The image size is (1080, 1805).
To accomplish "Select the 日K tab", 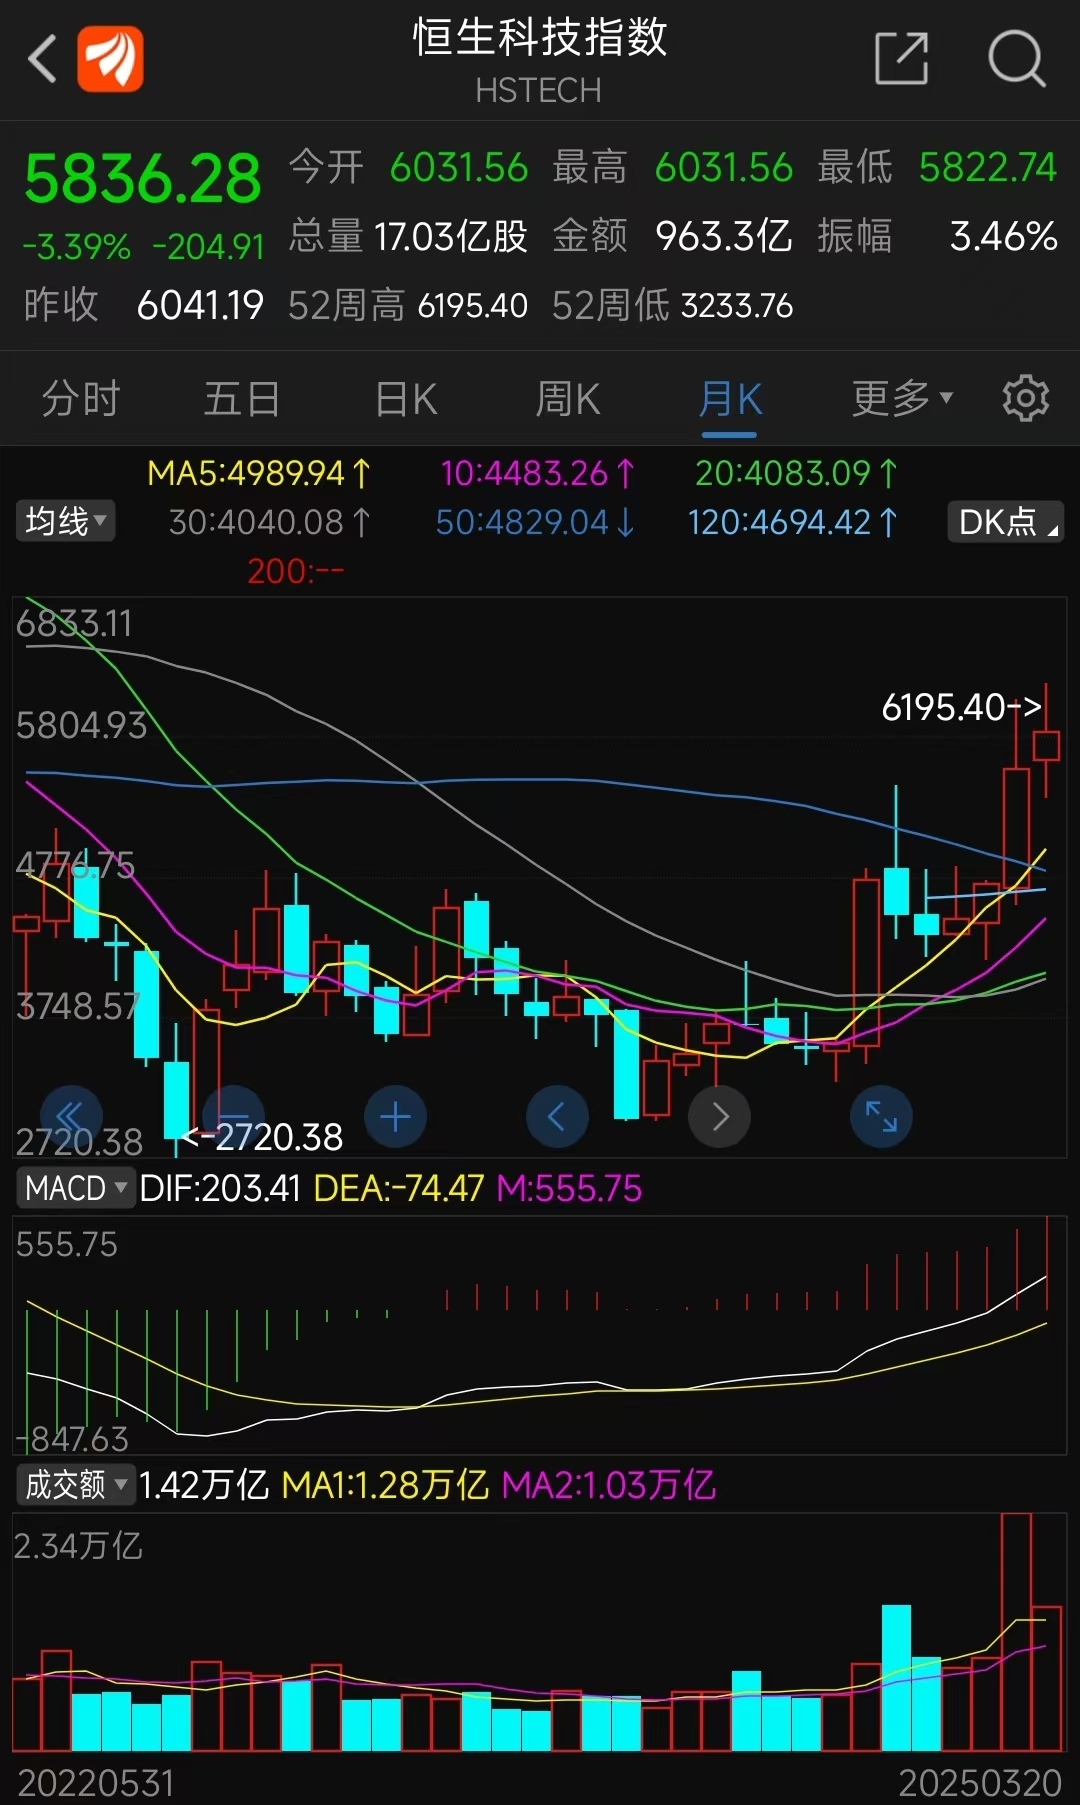I will (x=406, y=399).
